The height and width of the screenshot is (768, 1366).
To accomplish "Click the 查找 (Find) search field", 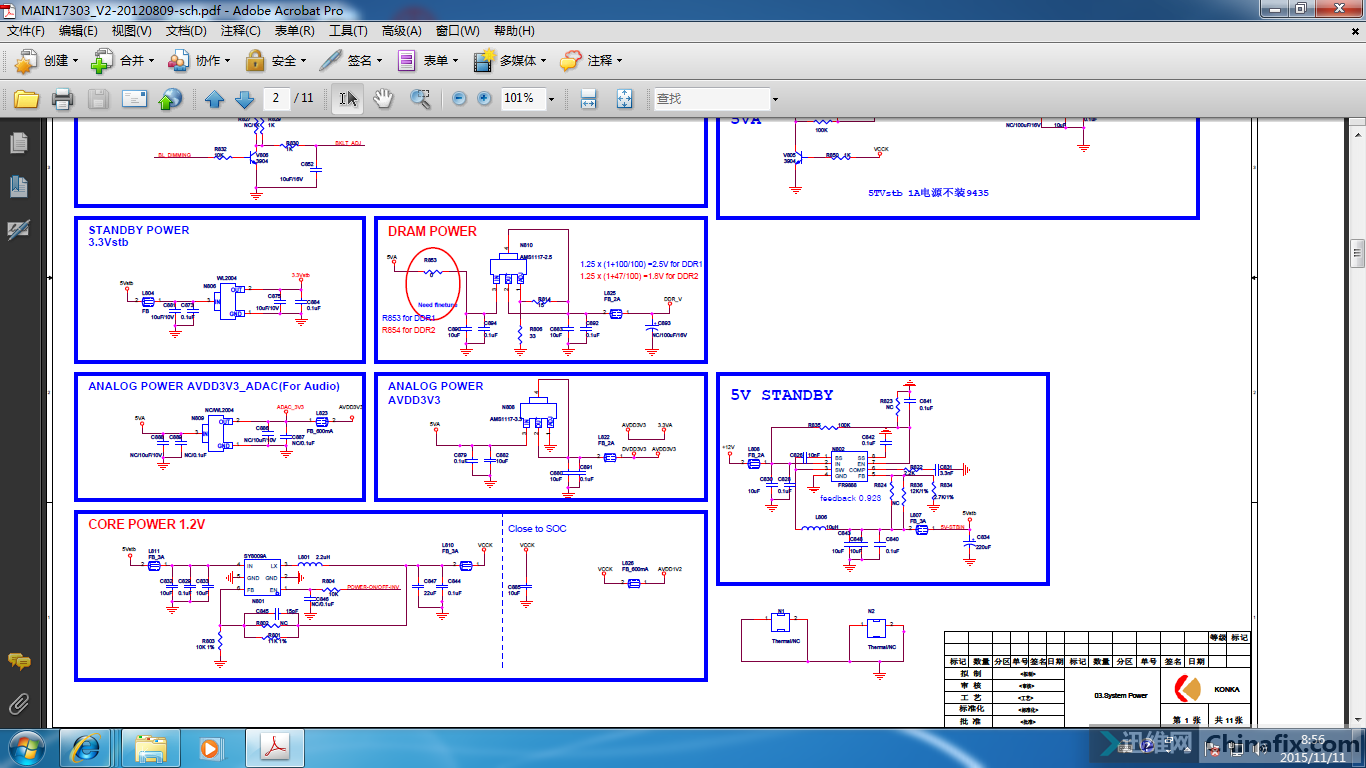I will (x=712, y=99).
